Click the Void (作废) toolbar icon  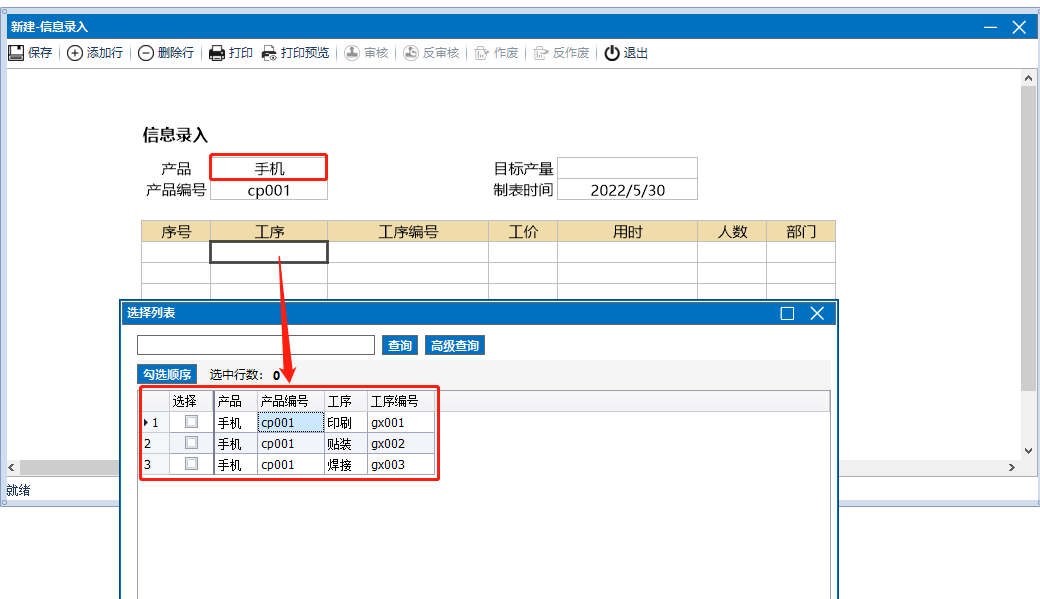coord(482,53)
